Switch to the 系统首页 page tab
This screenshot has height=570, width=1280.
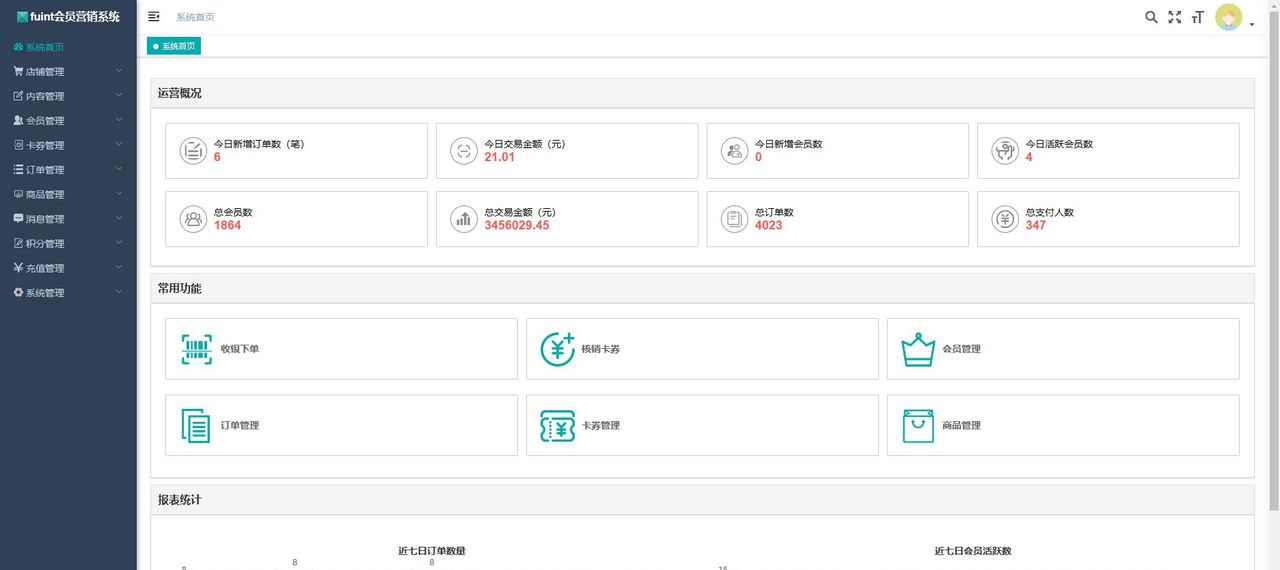point(174,46)
